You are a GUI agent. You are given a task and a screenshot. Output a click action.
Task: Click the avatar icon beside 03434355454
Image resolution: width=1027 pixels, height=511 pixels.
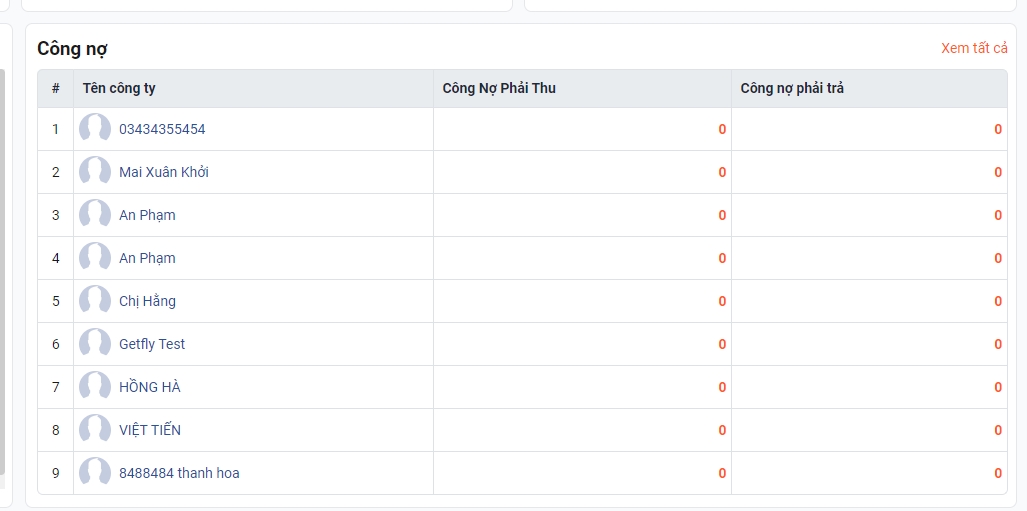(95, 129)
